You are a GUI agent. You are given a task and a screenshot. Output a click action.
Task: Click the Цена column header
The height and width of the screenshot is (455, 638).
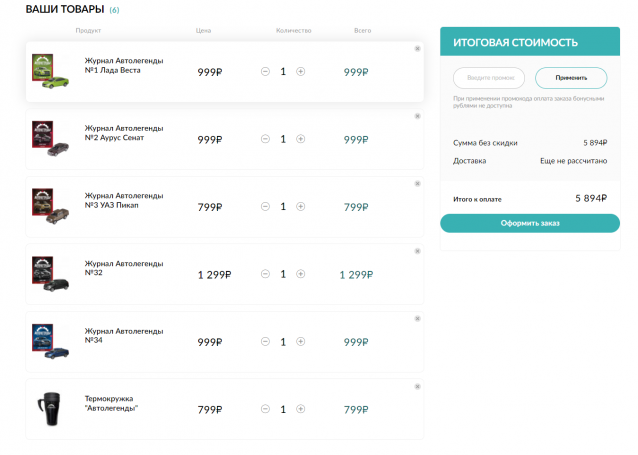pos(203,31)
